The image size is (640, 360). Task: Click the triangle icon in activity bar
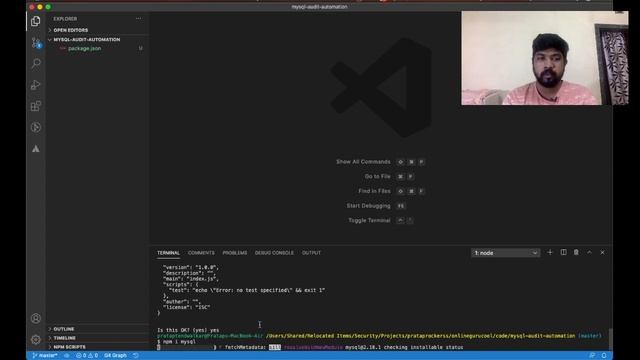(36, 149)
